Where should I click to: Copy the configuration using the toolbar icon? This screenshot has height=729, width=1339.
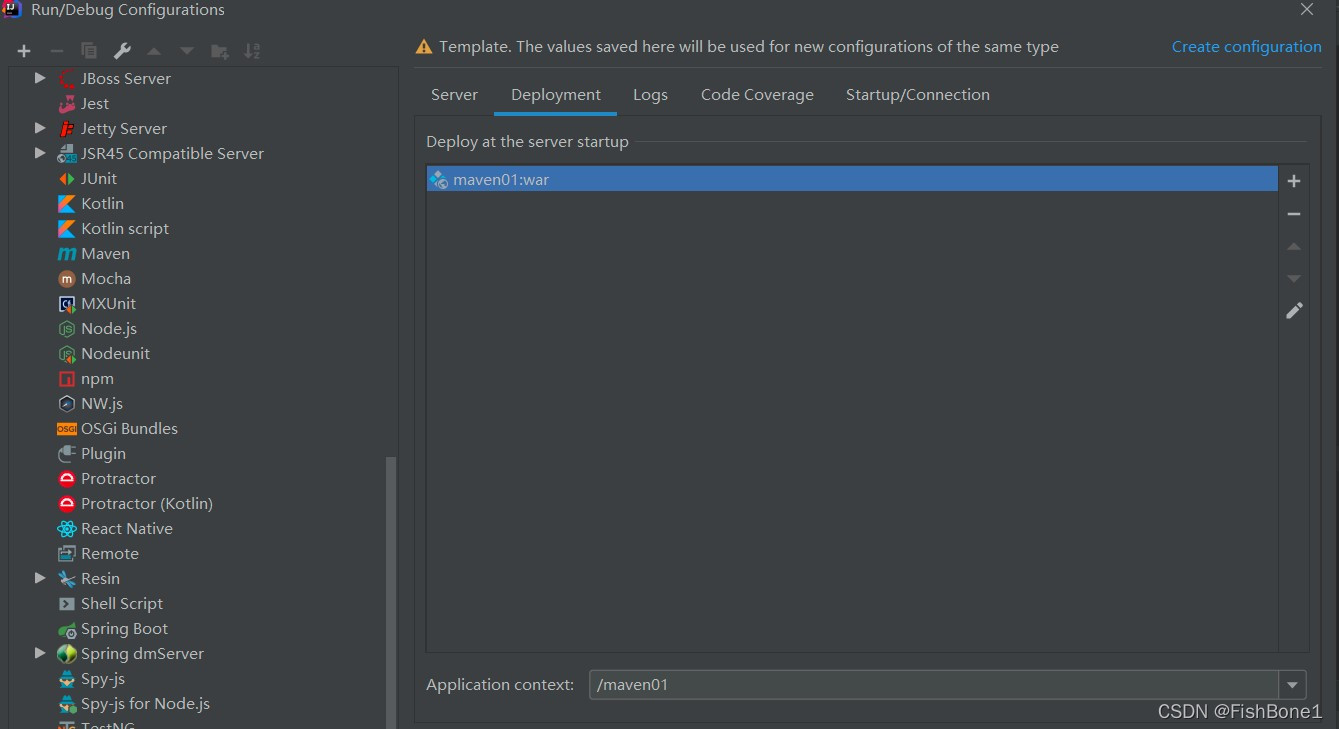89,51
